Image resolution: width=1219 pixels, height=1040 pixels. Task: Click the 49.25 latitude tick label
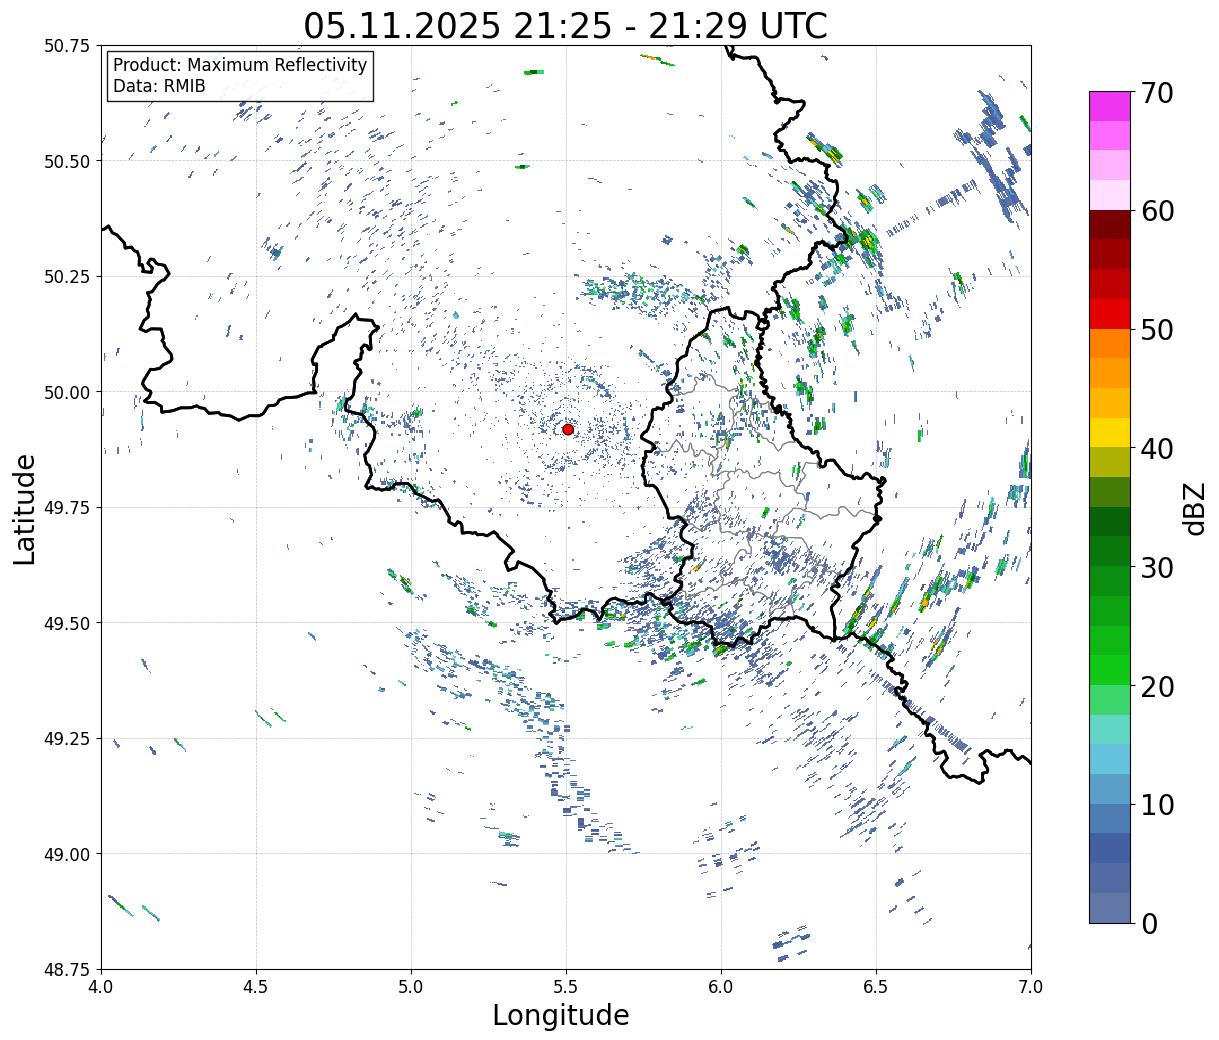[67, 739]
